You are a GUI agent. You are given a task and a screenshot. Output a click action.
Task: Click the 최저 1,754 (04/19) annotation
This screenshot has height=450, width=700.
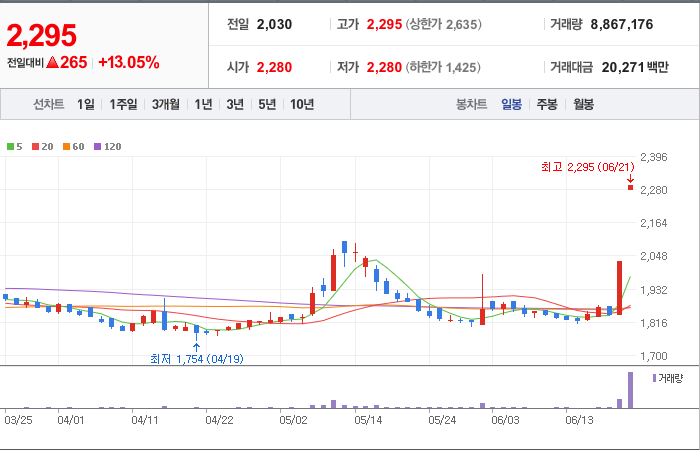tap(197, 358)
